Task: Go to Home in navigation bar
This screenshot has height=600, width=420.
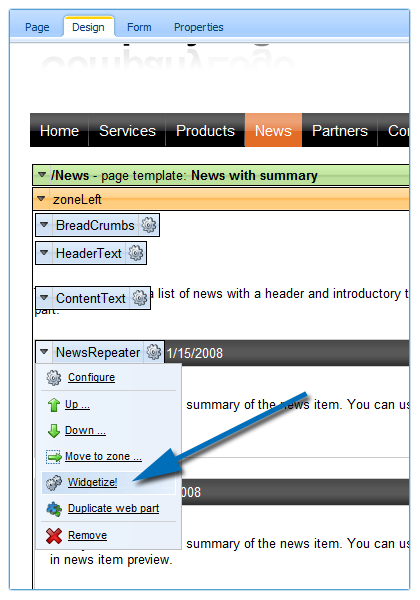Action: click(x=59, y=130)
